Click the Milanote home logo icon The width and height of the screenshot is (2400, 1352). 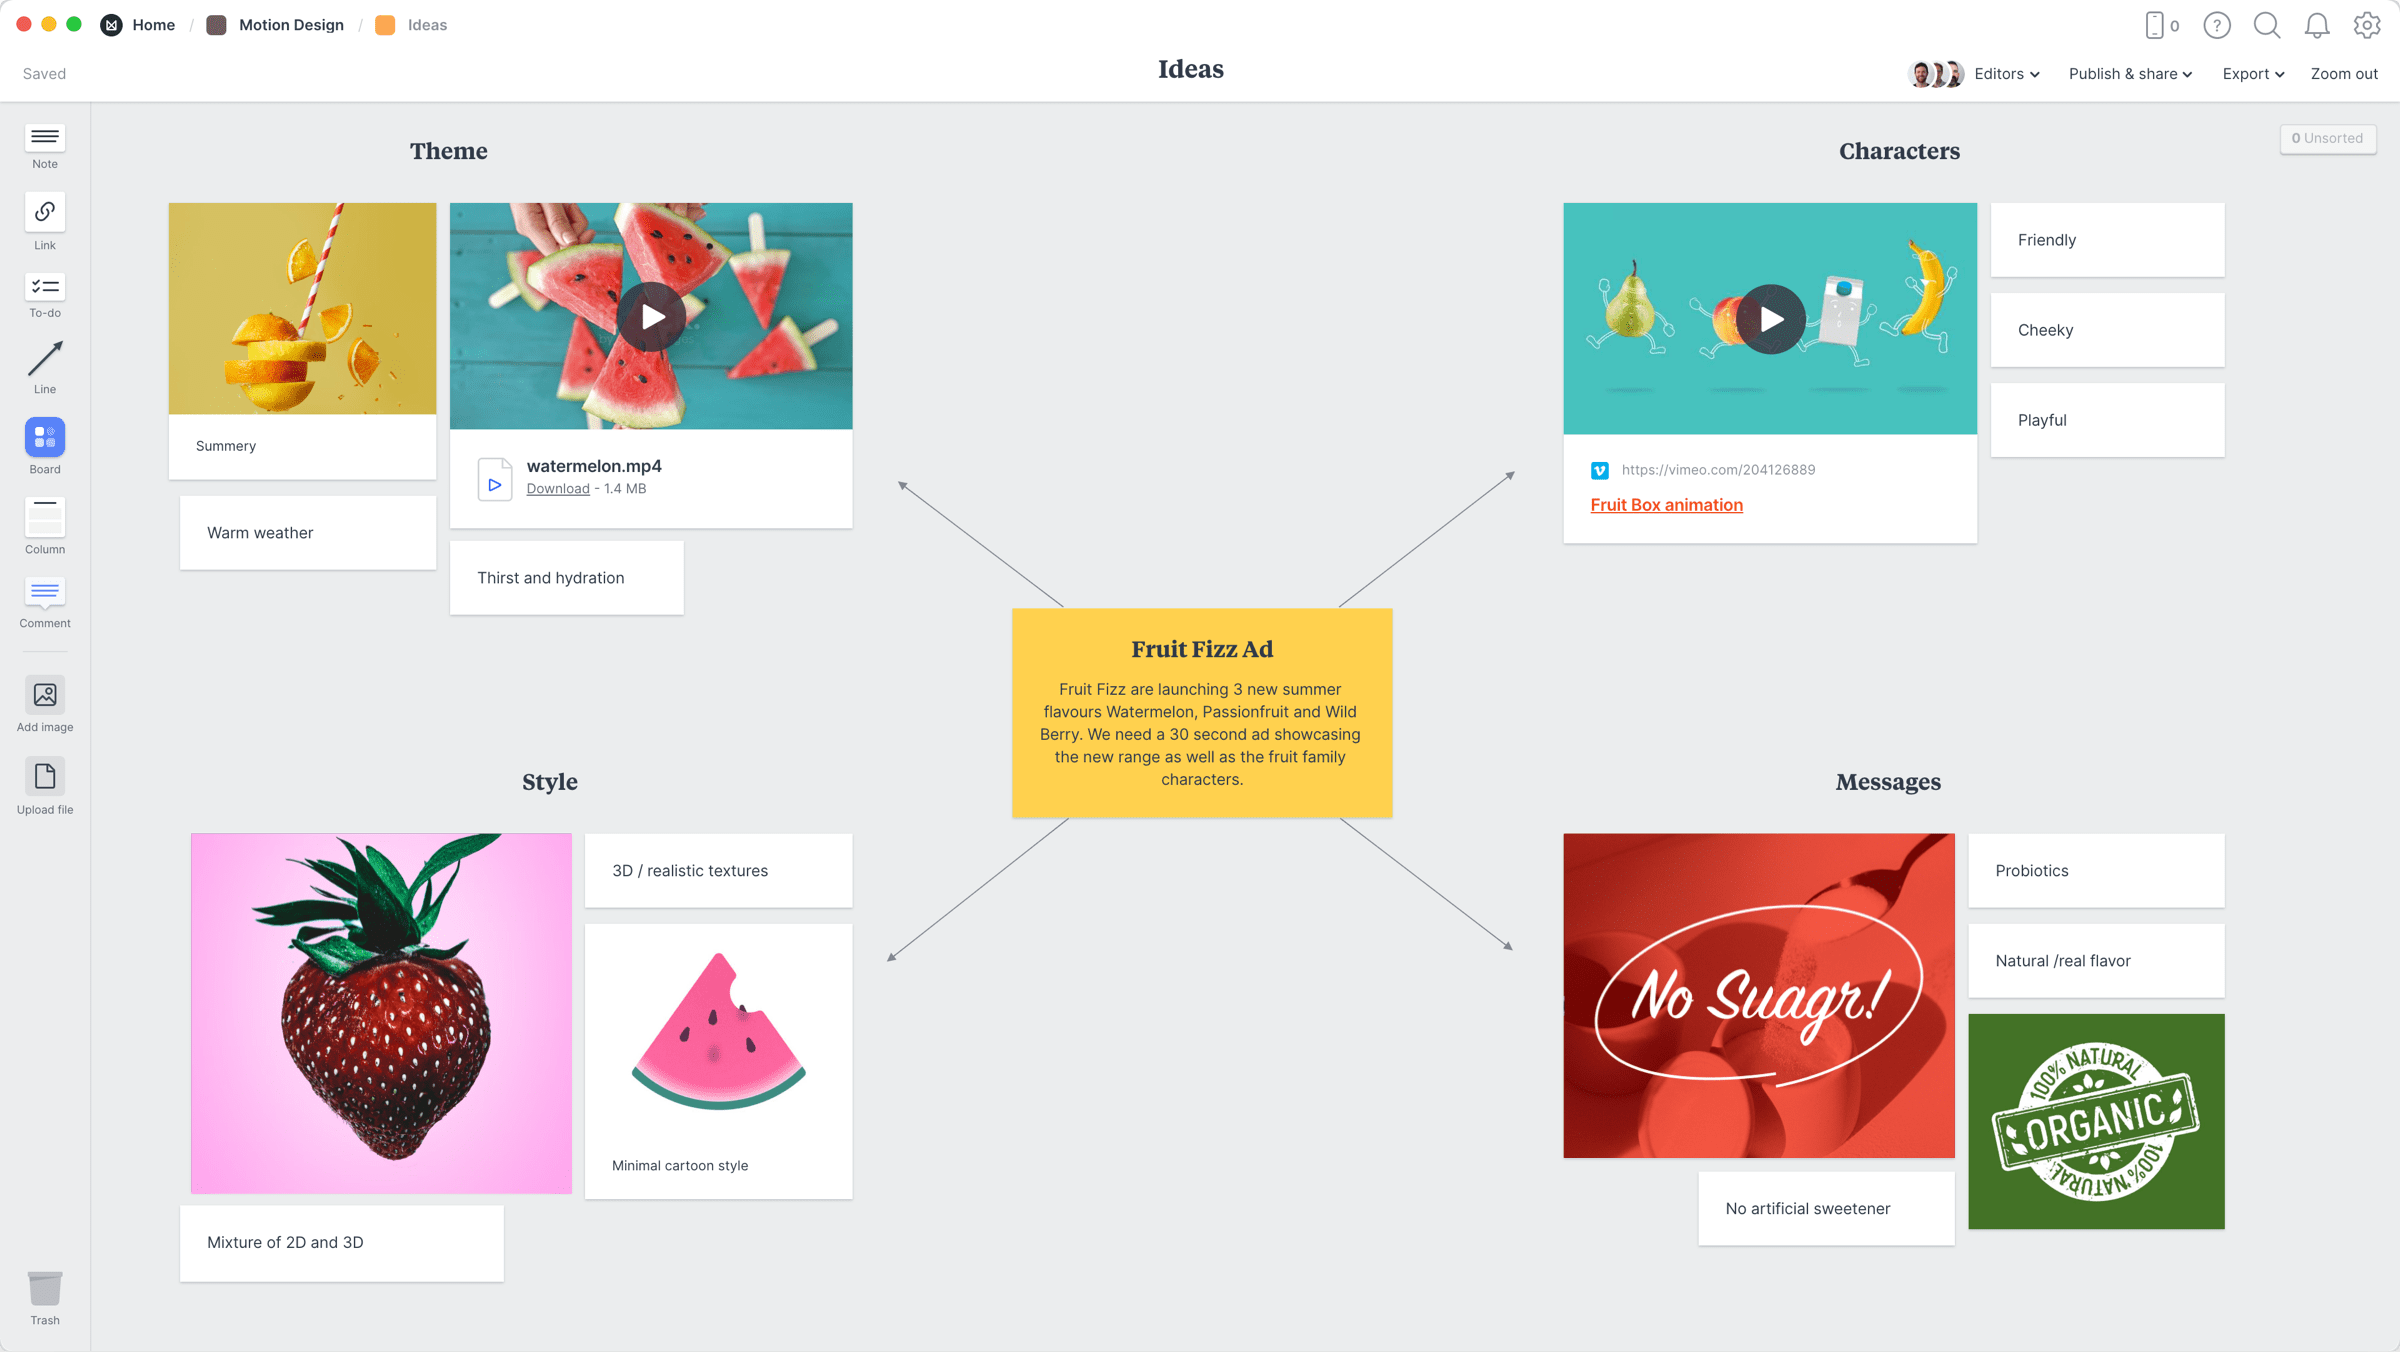112,25
